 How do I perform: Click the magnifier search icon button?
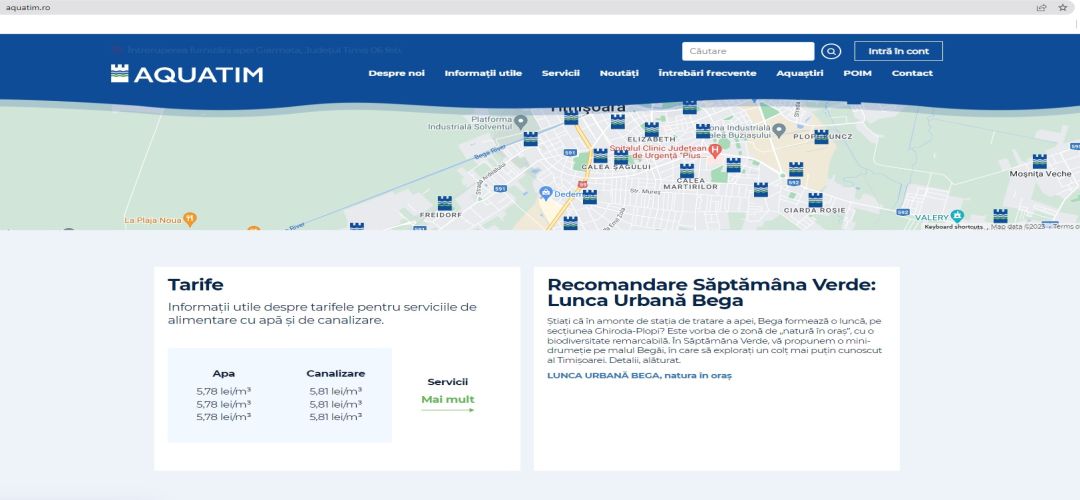(x=831, y=51)
